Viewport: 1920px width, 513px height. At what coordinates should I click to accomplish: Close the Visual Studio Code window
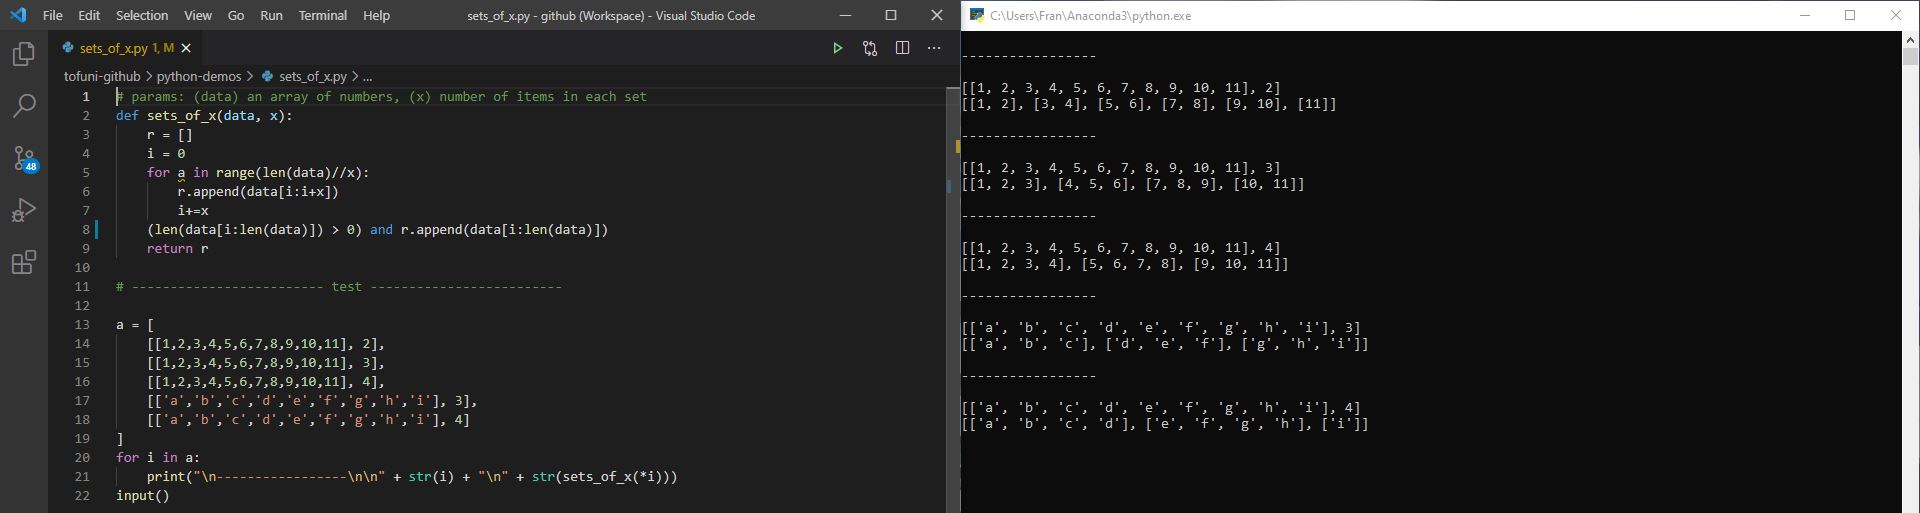coord(937,15)
